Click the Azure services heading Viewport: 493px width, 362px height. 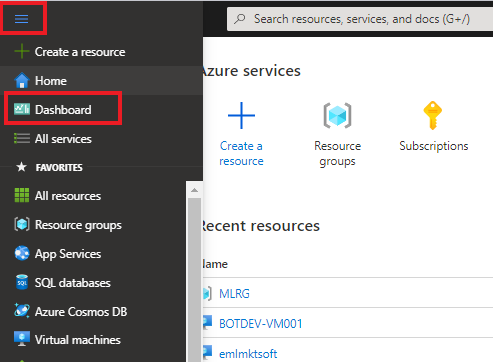click(x=251, y=71)
